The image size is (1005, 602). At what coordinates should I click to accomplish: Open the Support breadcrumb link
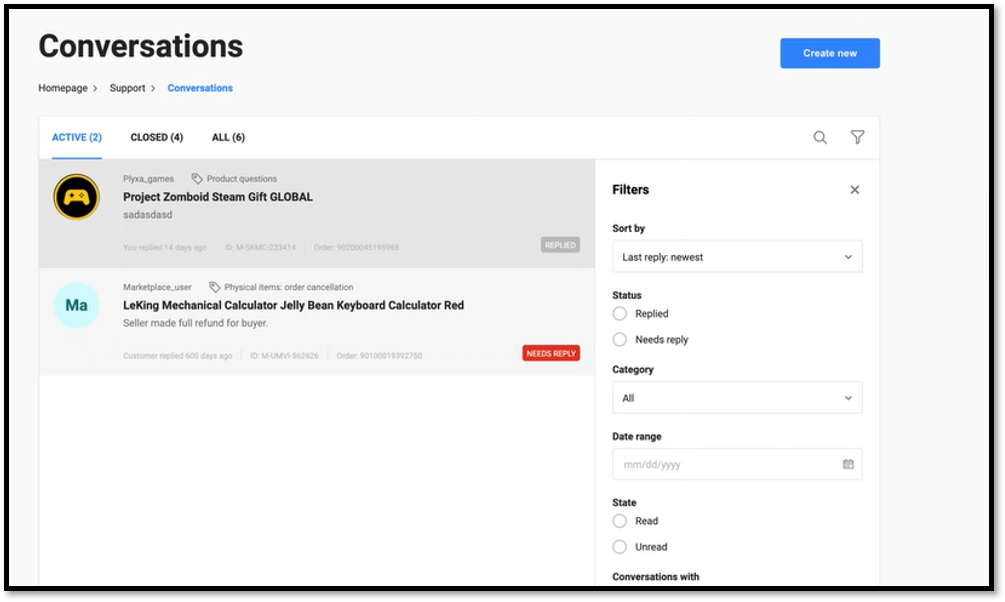coord(127,88)
